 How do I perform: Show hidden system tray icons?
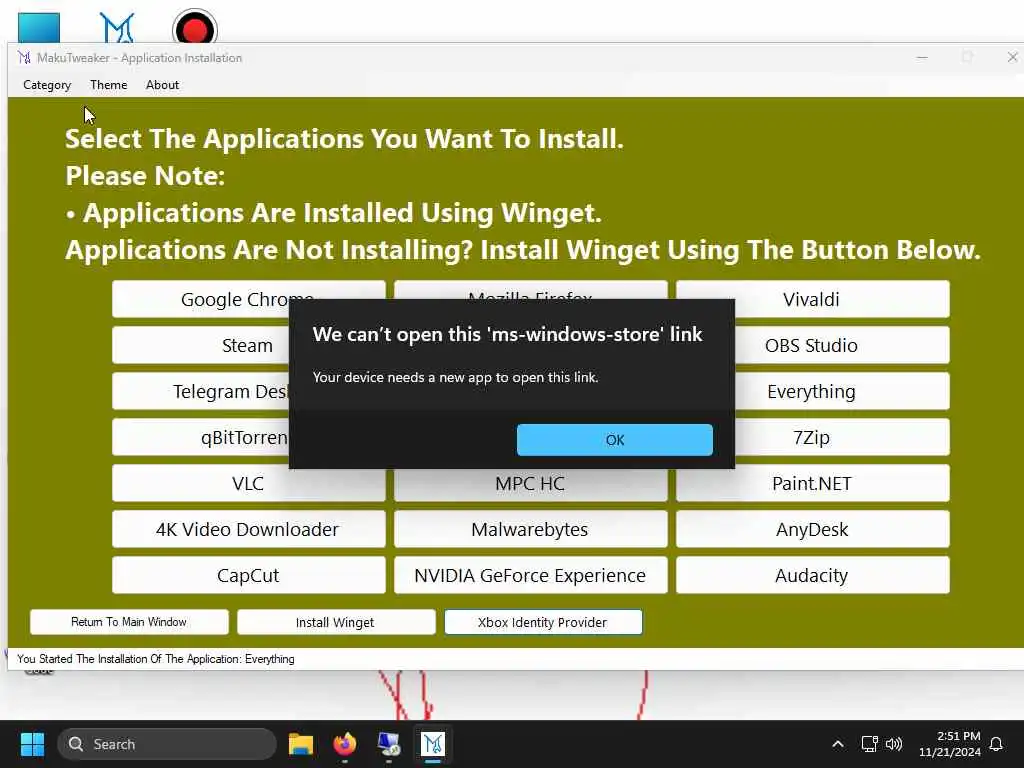point(838,744)
